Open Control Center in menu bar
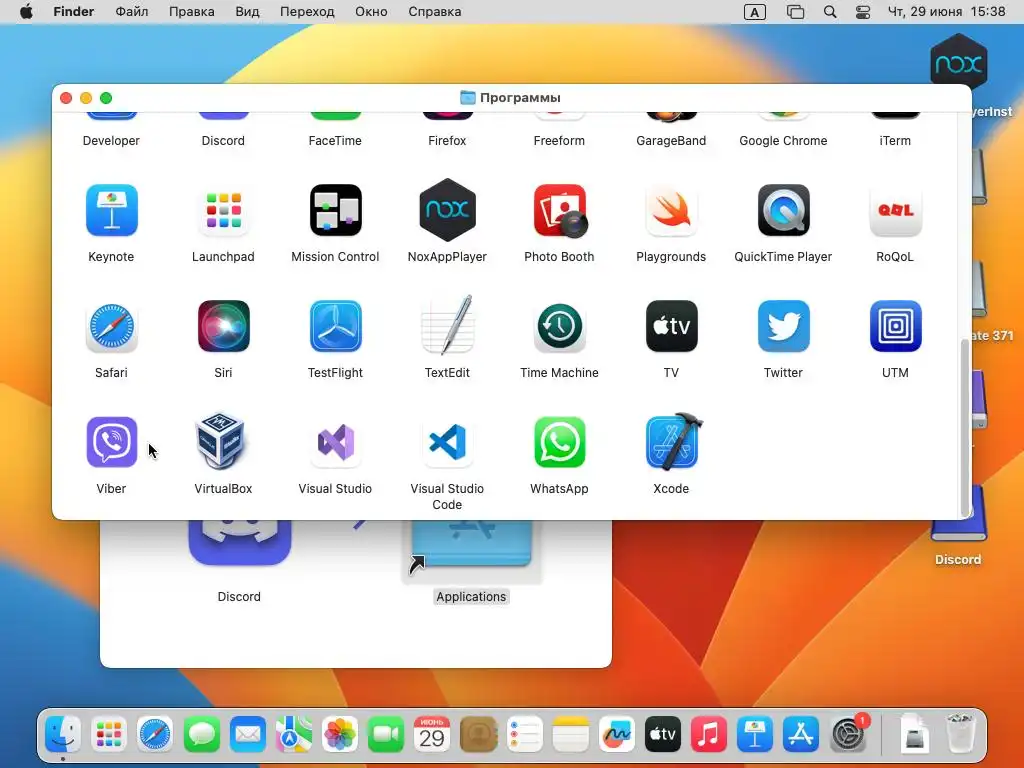Viewport: 1024px width, 768px height. (x=863, y=12)
